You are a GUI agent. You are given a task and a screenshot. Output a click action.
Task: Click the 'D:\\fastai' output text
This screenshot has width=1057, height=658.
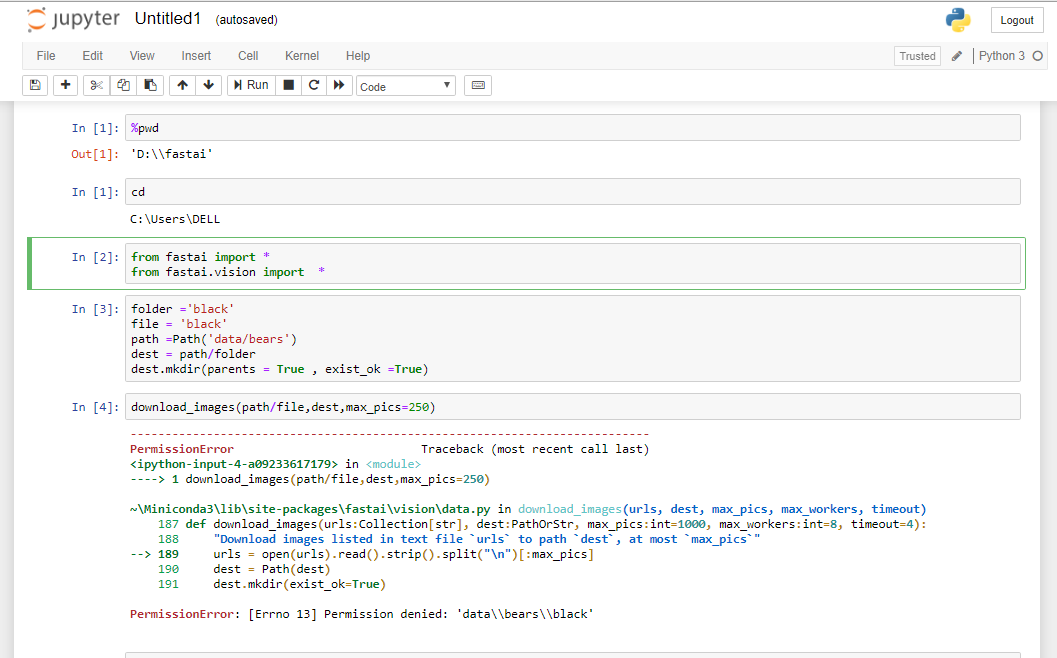171,154
